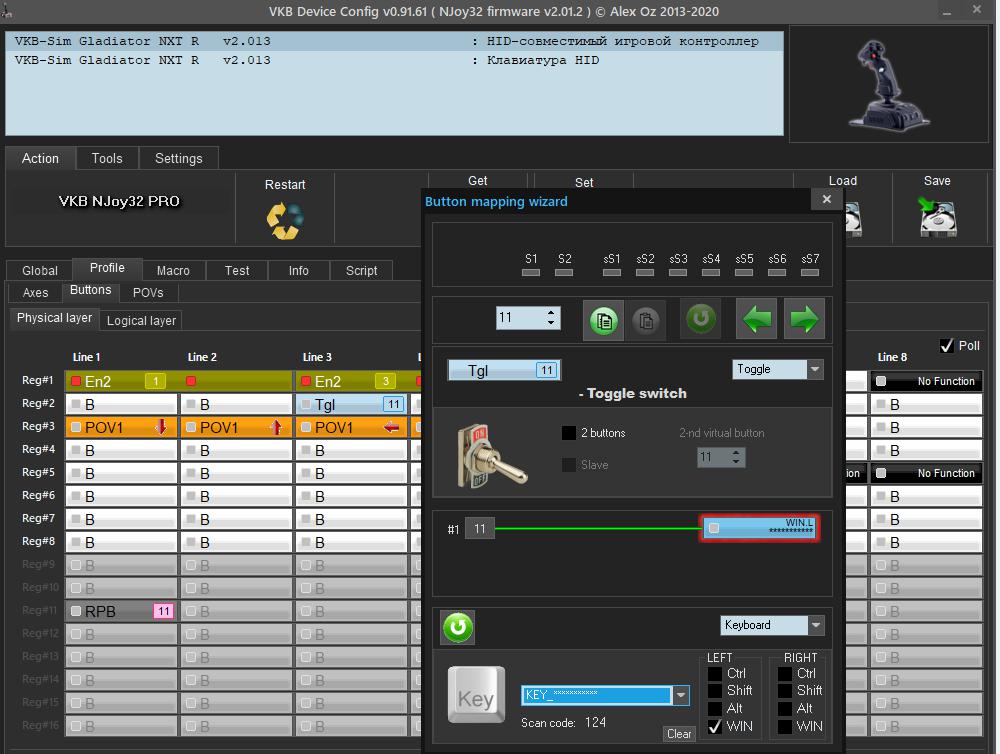Viewport: 1000px width, 754px height.
Task: Click the large Key keycap icon
Action: [x=476, y=695]
